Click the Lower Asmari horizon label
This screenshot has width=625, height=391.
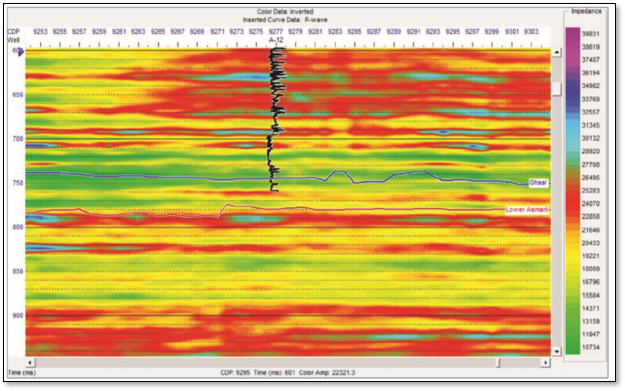(526, 210)
